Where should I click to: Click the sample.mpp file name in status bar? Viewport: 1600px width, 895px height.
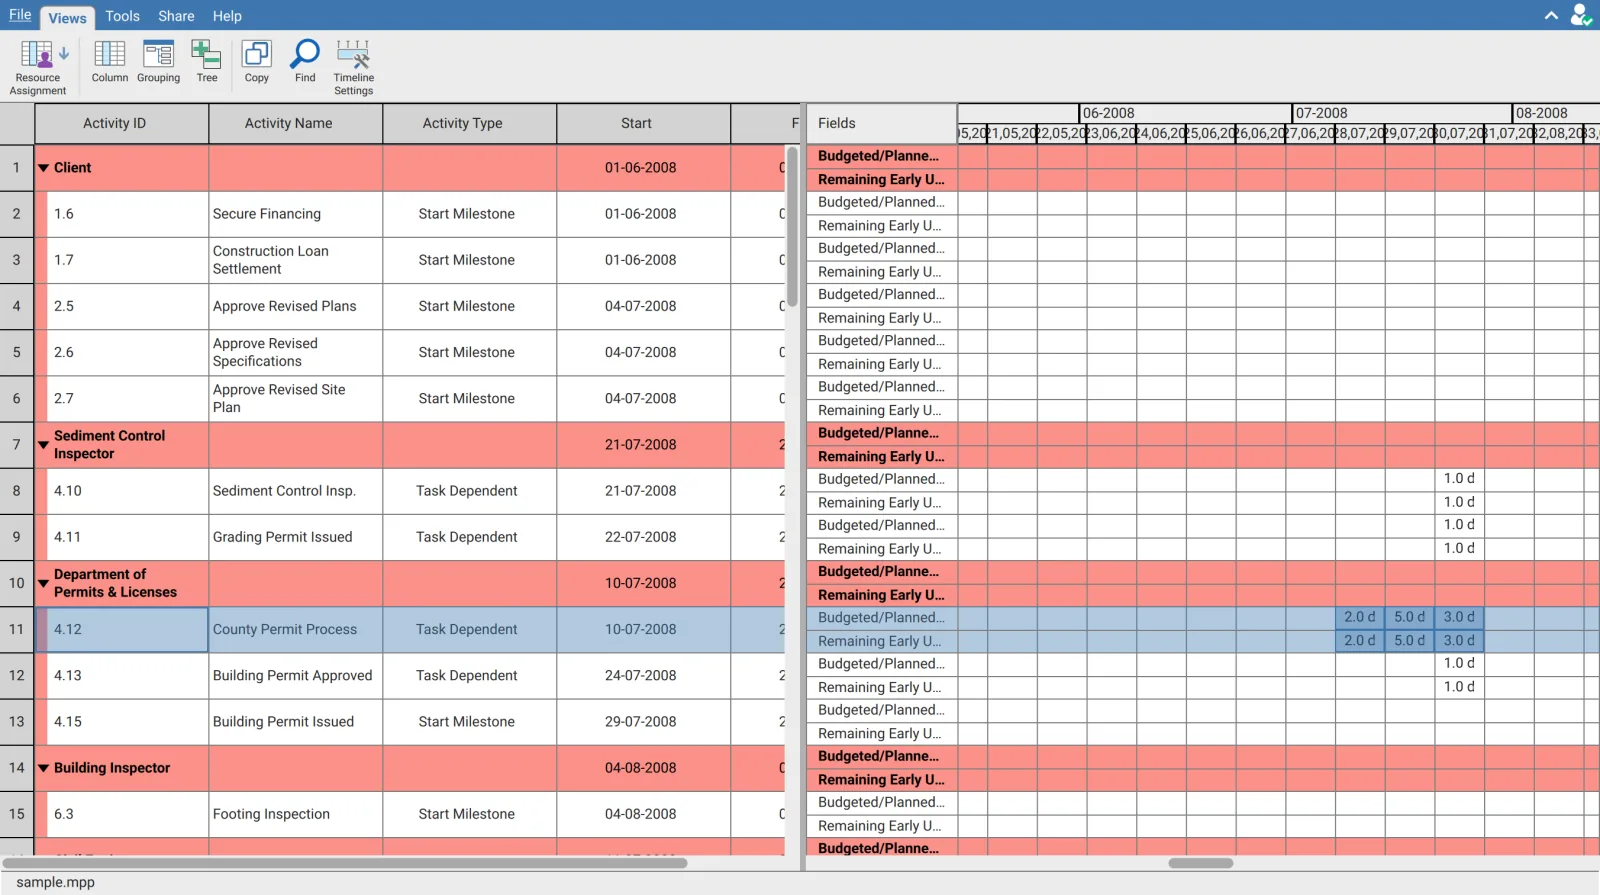pyautogui.click(x=56, y=883)
